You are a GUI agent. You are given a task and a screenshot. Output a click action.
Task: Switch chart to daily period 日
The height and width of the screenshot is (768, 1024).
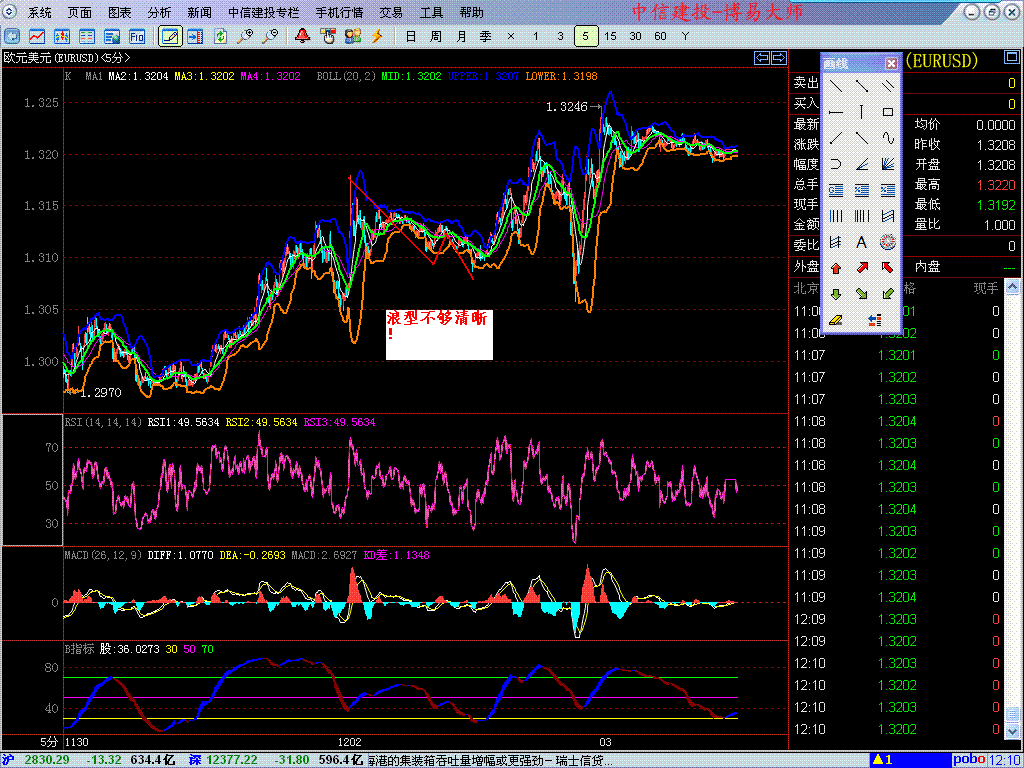point(411,36)
